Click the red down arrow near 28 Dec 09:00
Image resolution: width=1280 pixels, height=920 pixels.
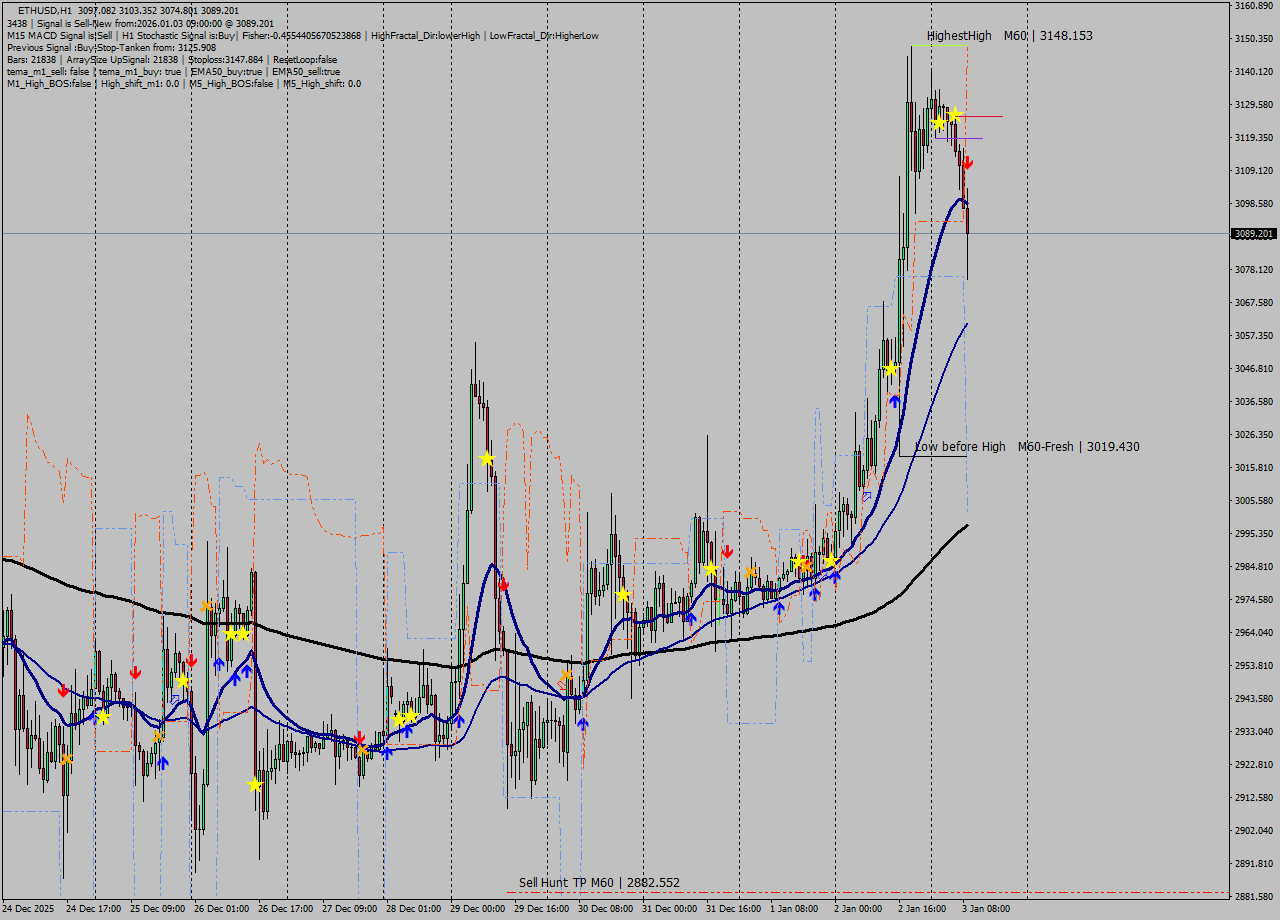tap(359, 738)
